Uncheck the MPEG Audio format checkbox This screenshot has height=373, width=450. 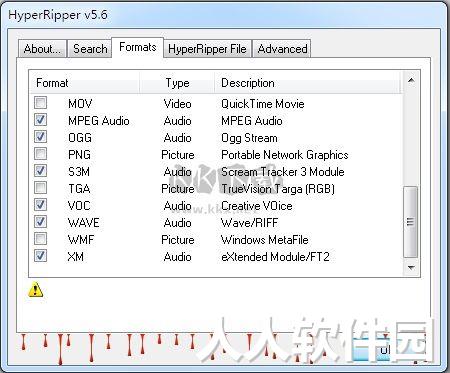pyautogui.click(x=40, y=120)
